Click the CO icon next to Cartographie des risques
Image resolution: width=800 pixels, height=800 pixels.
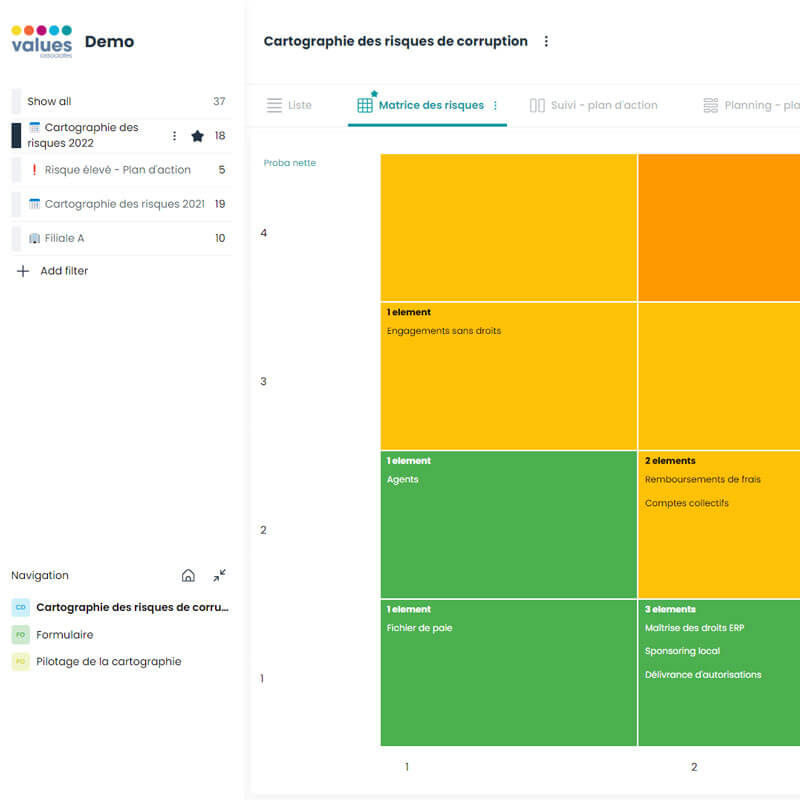[19, 606]
